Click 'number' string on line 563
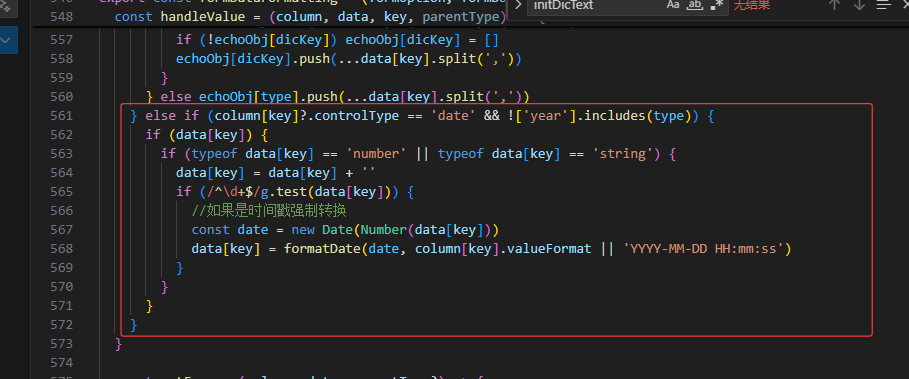Image resolution: width=909 pixels, height=379 pixels. click(x=376, y=154)
